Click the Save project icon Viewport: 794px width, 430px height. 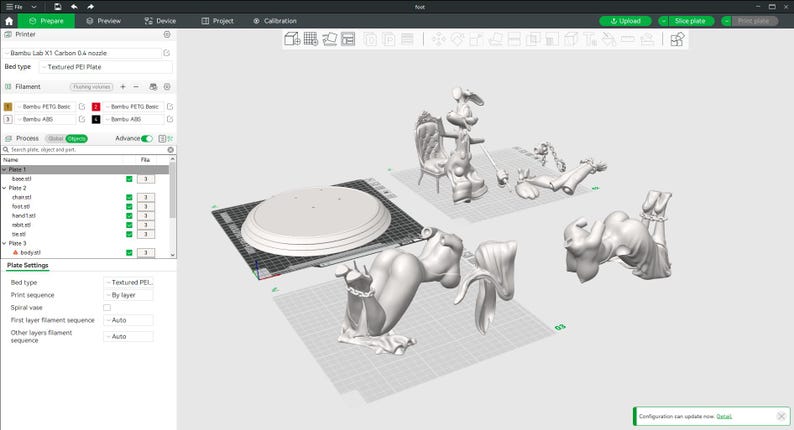click(x=57, y=7)
